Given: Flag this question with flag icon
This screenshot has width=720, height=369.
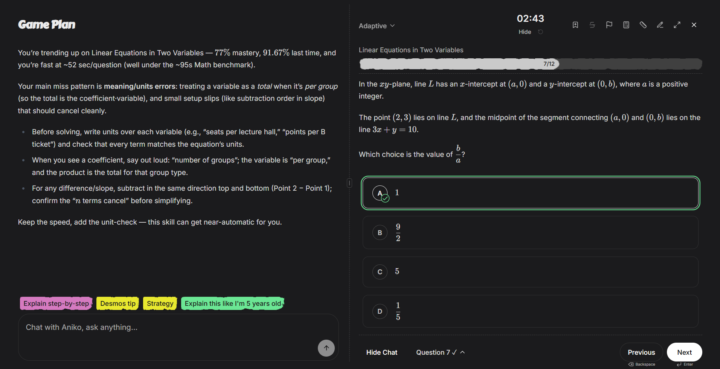Looking at the screenshot, I should click(609, 25).
